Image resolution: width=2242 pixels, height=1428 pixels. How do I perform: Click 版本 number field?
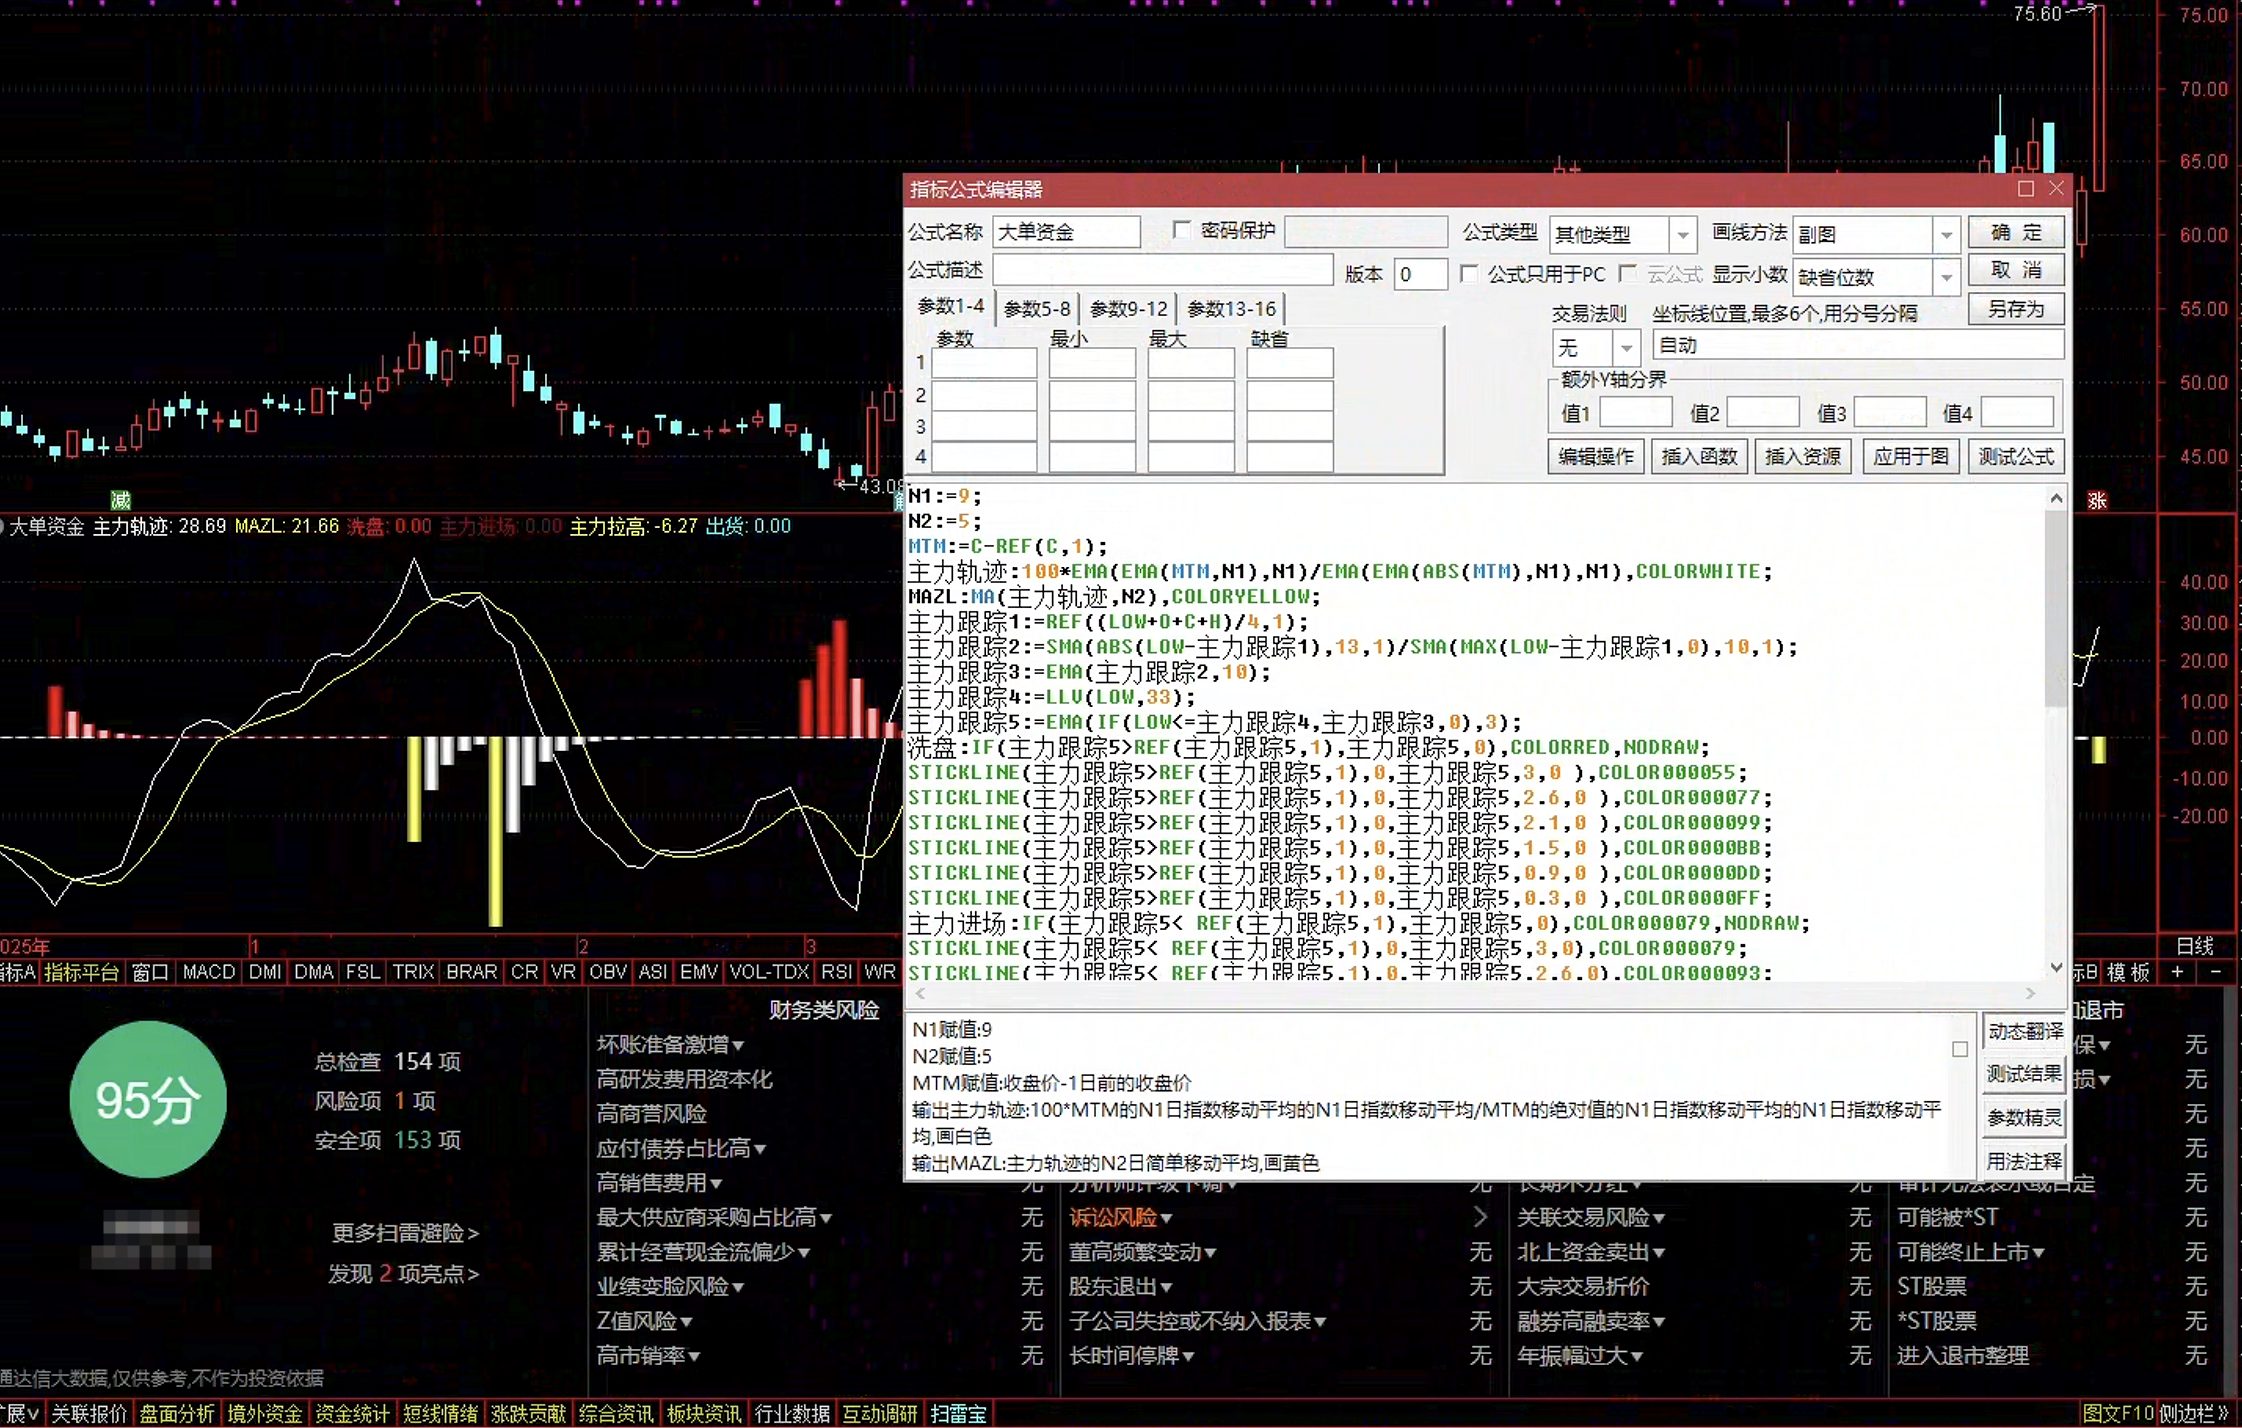[x=1420, y=274]
